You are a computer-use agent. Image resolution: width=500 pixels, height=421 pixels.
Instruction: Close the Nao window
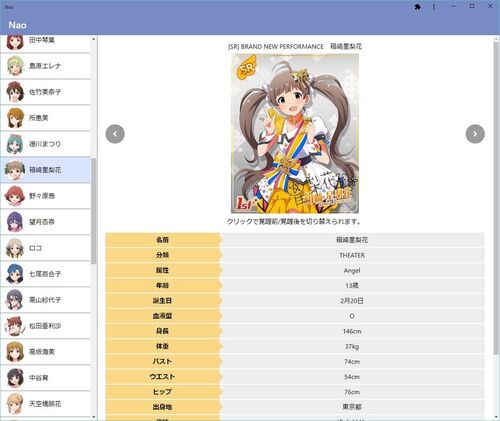pos(490,6)
